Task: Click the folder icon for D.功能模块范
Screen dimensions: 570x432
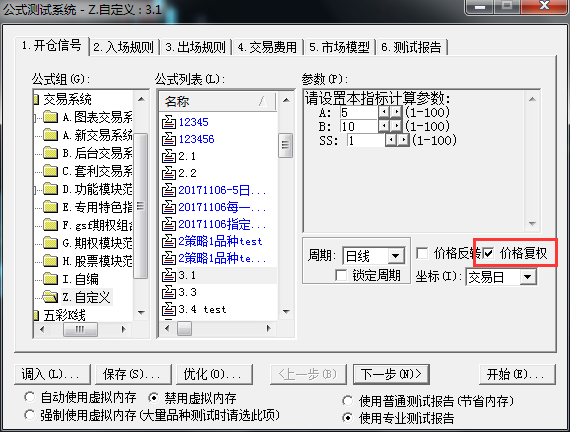Action: [51, 189]
